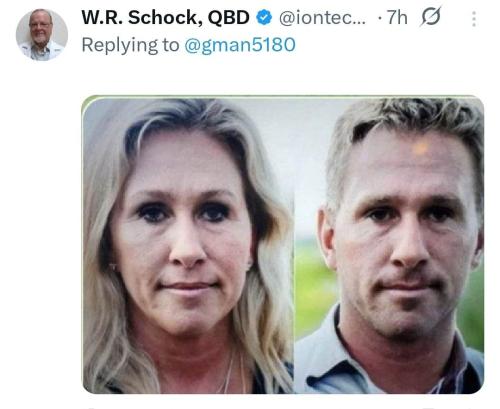Open W.R. Schock's profile avatar
The image size is (500, 409).
click(42, 35)
